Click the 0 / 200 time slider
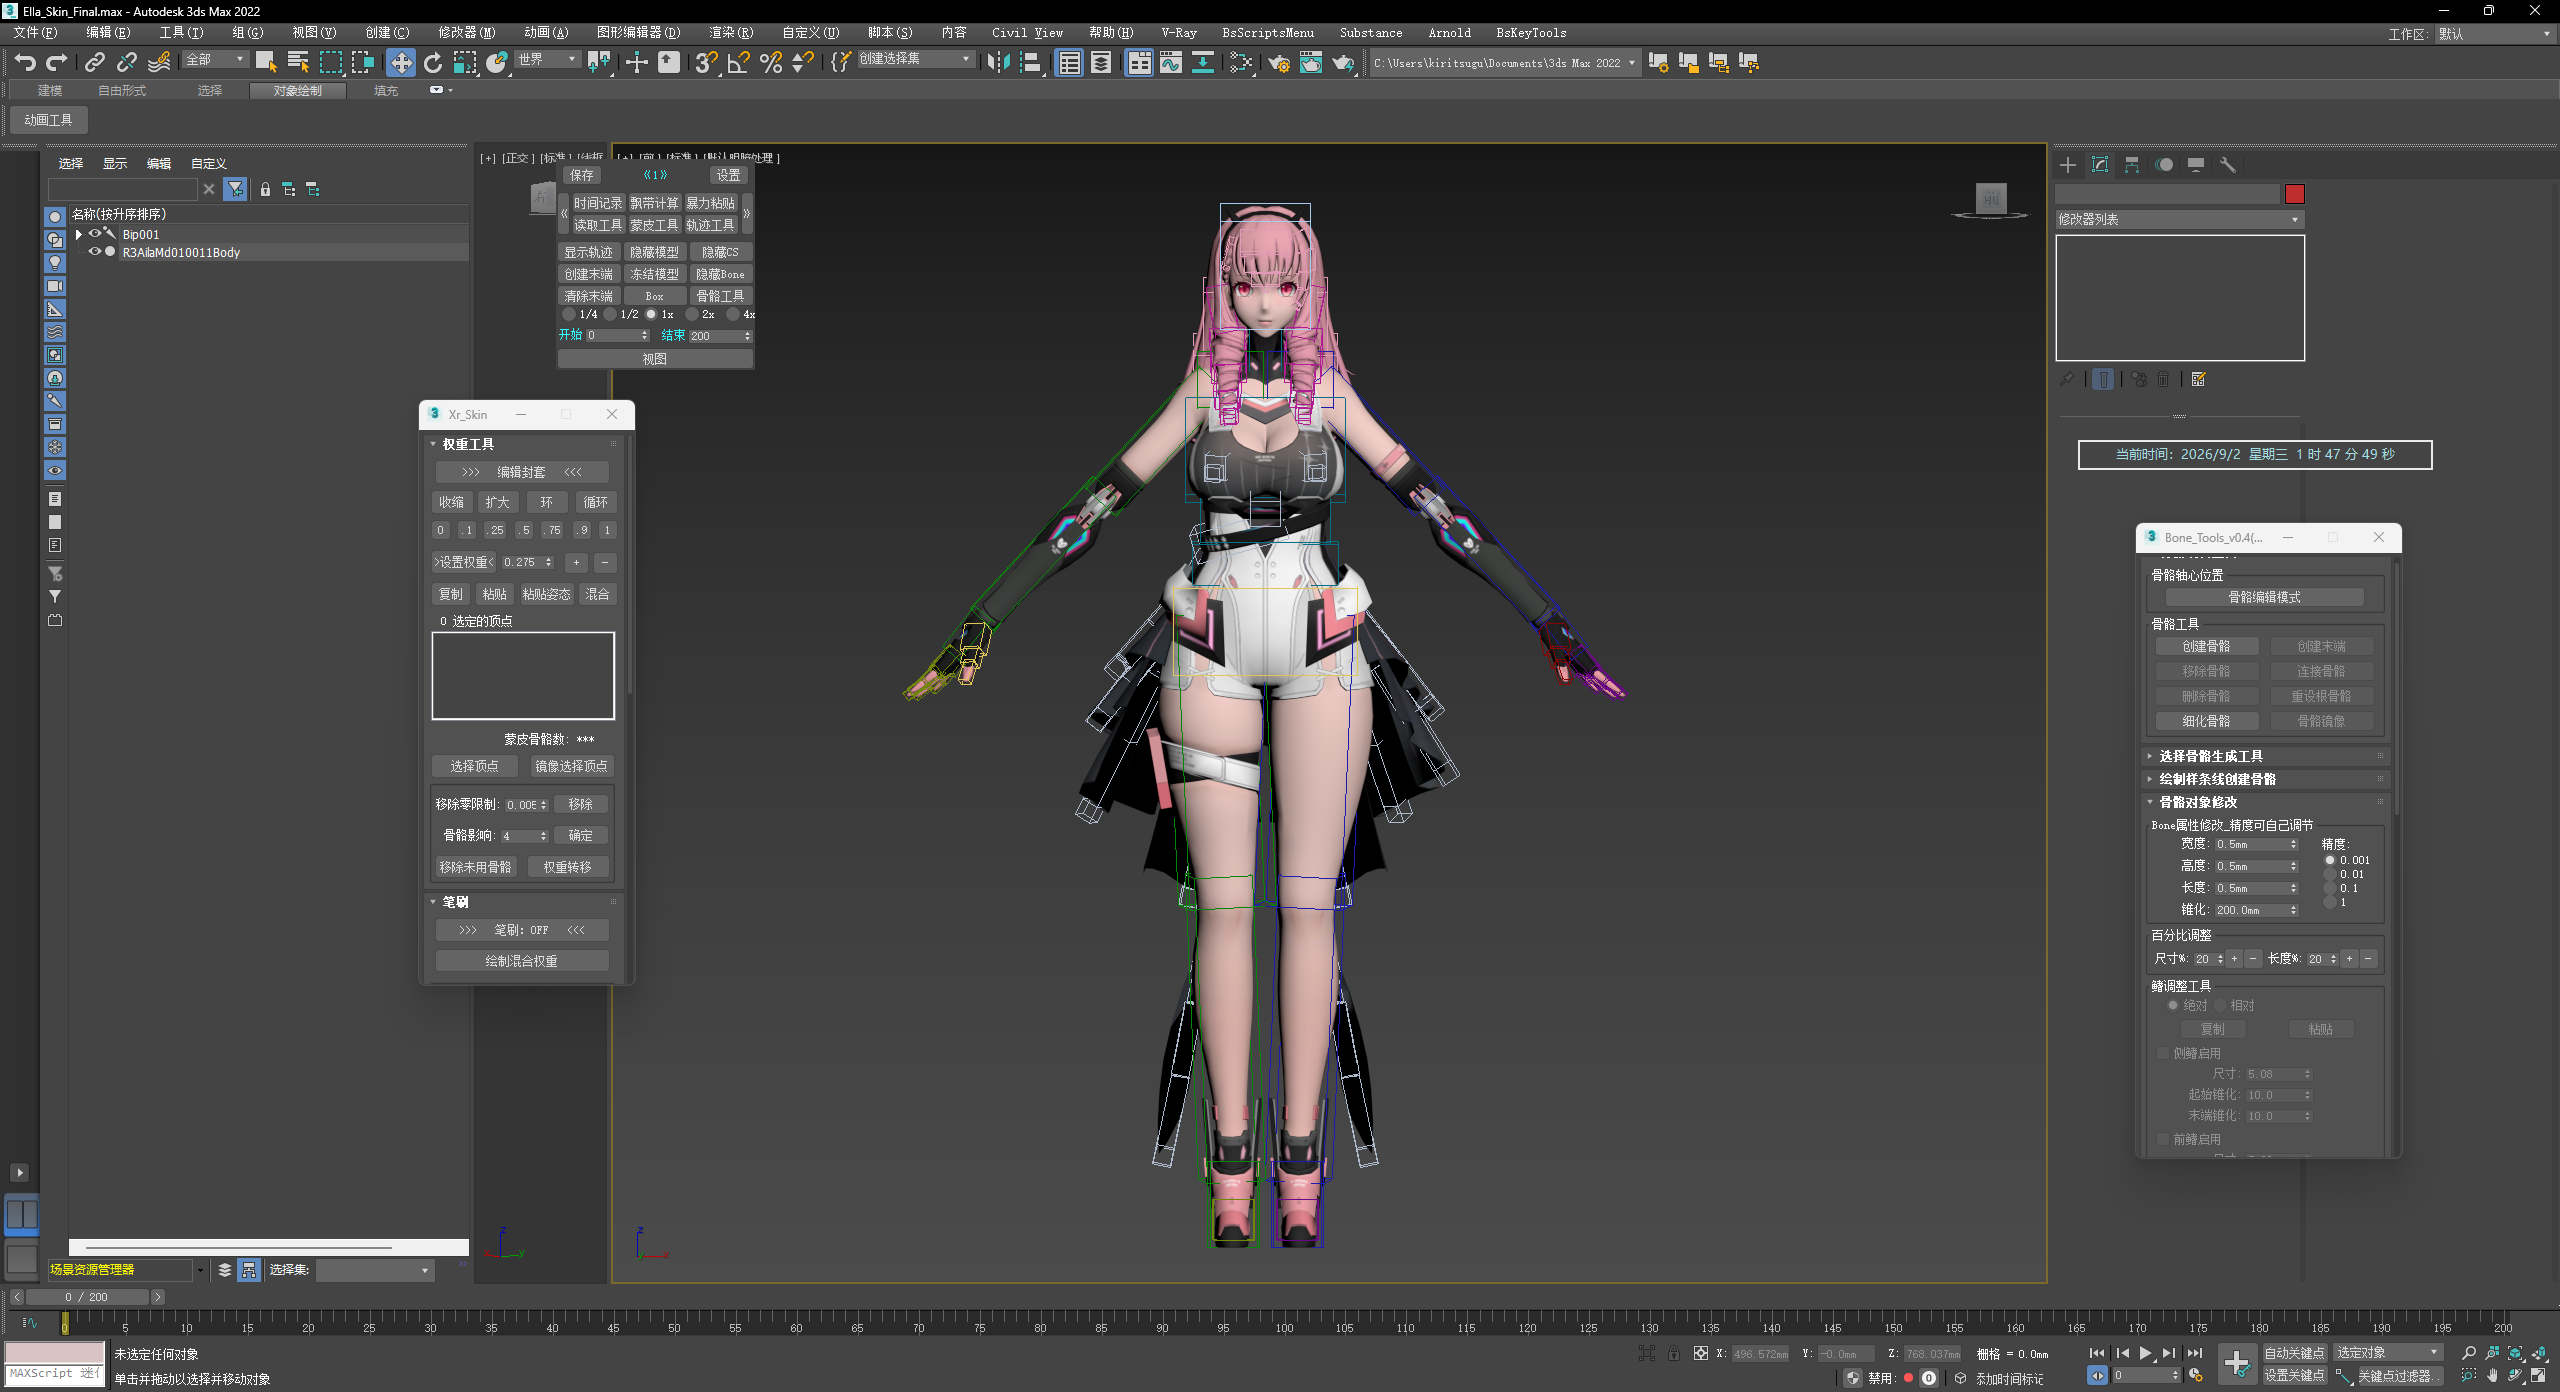The width and height of the screenshot is (2560, 1392). click(x=87, y=1297)
